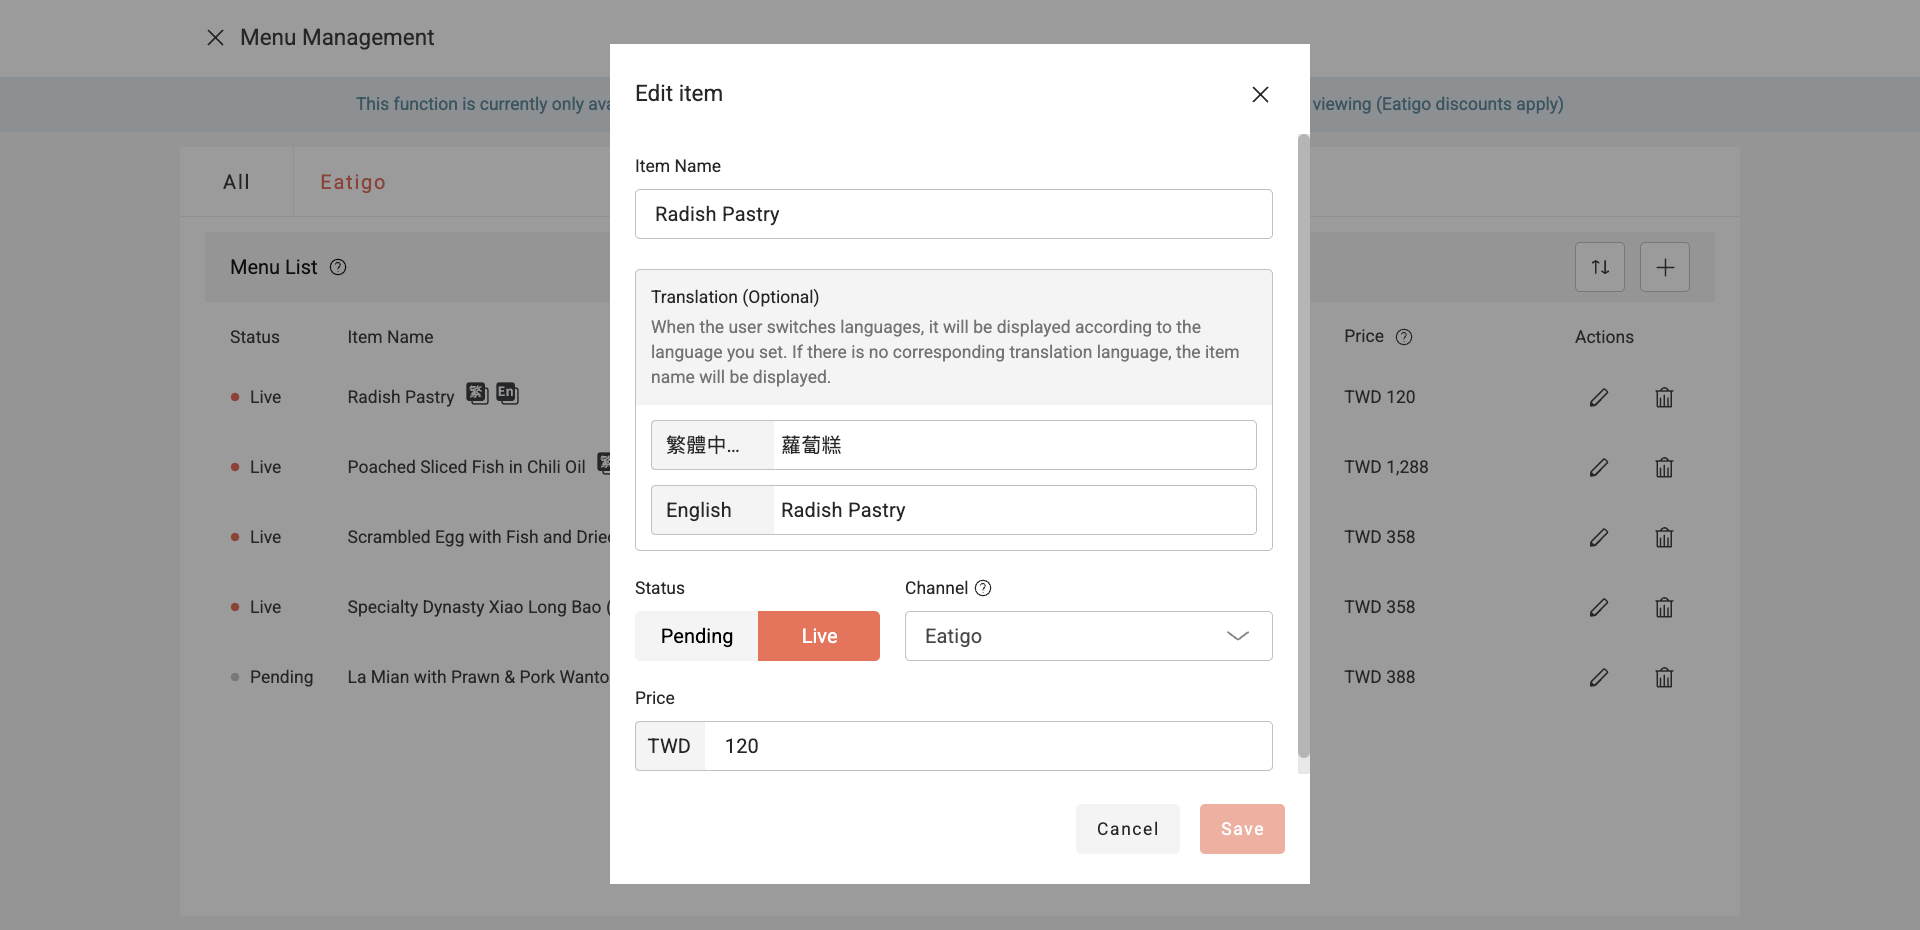The height and width of the screenshot is (930, 1920).
Task: Click the Channel help icon in the dialog
Action: tap(984, 588)
